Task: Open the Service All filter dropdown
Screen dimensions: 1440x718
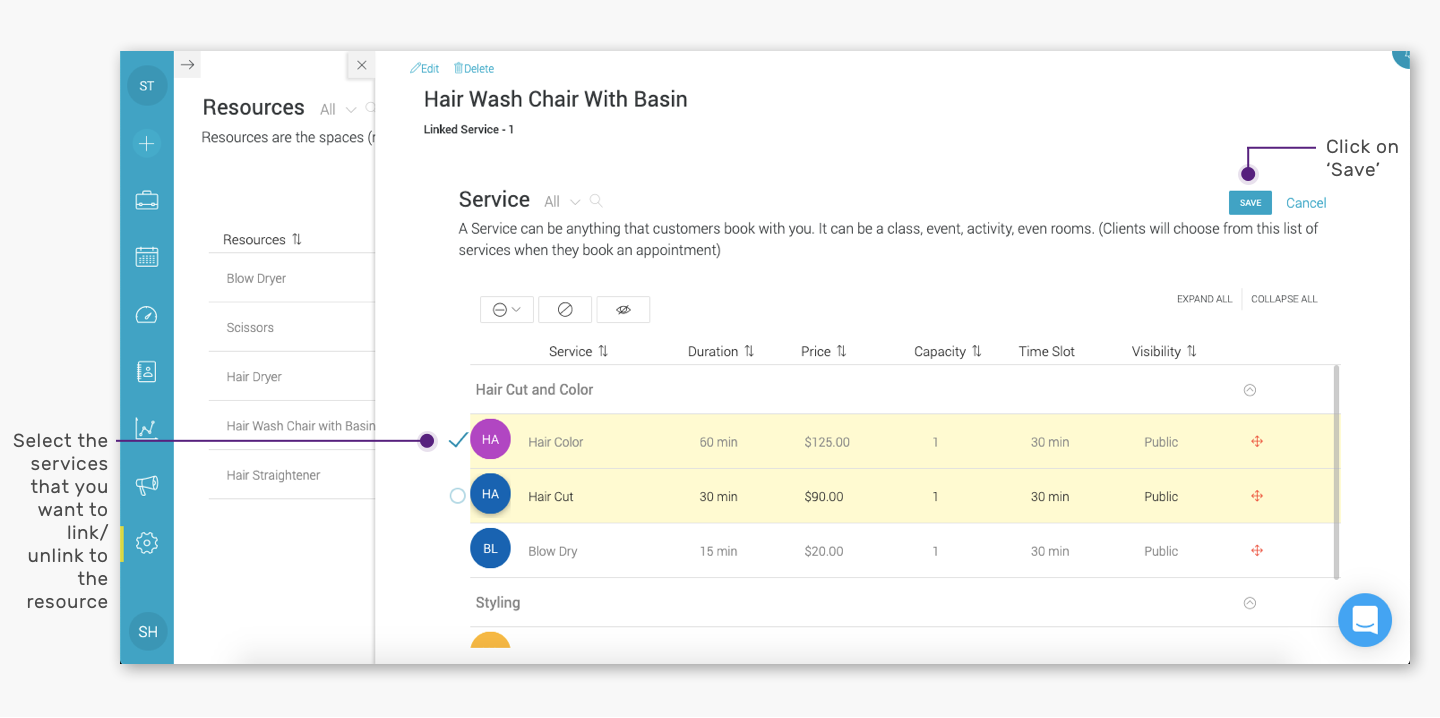Action: click(561, 202)
